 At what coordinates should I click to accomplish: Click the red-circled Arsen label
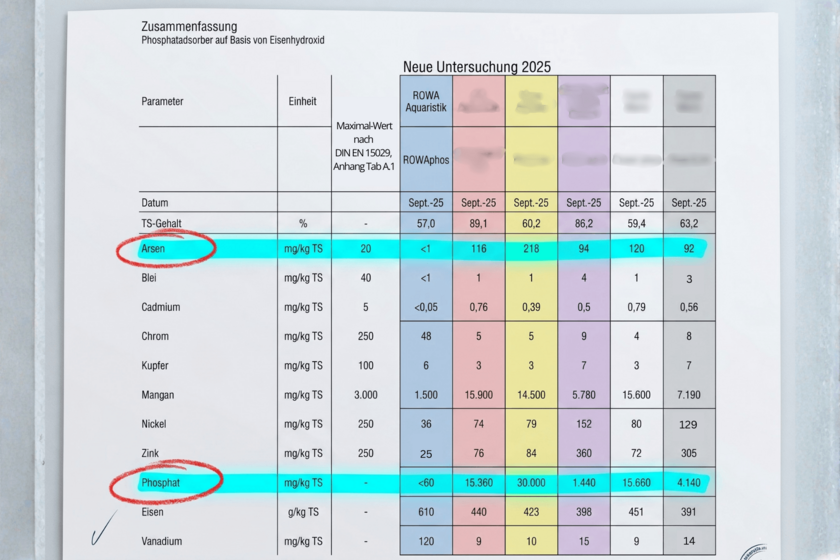(x=153, y=249)
